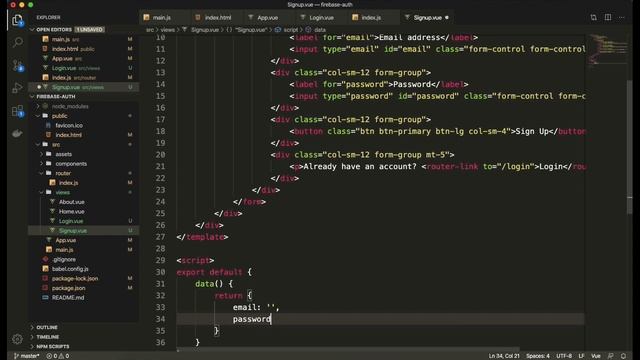Click the editor vertical scrollbar
Image resolution: width=640 pixels, height=360 pixels.
[x=629, y=147]
